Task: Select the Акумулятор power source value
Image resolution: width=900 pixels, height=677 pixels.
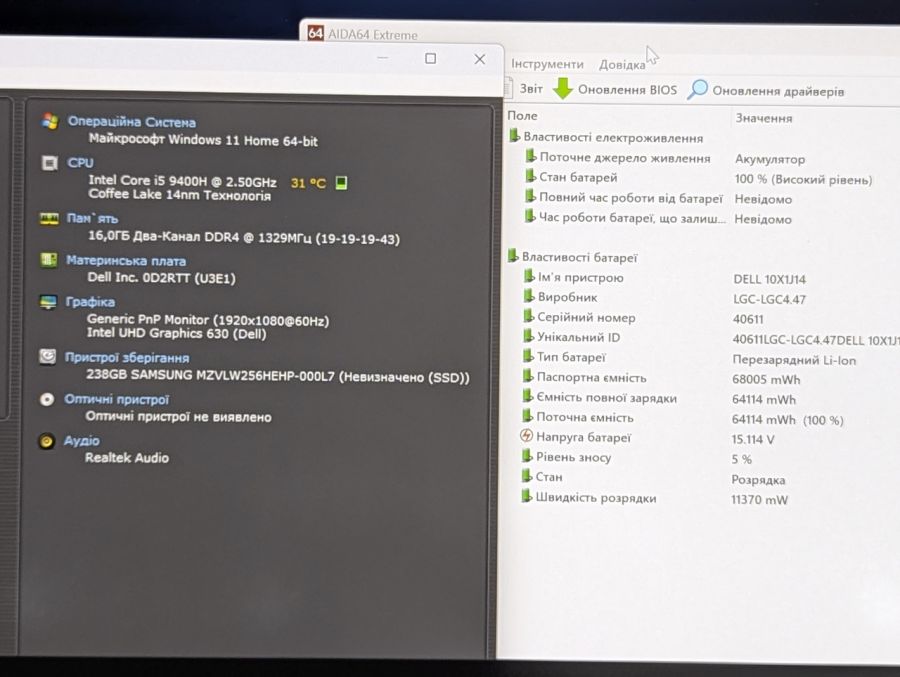Action: point(770,160)
